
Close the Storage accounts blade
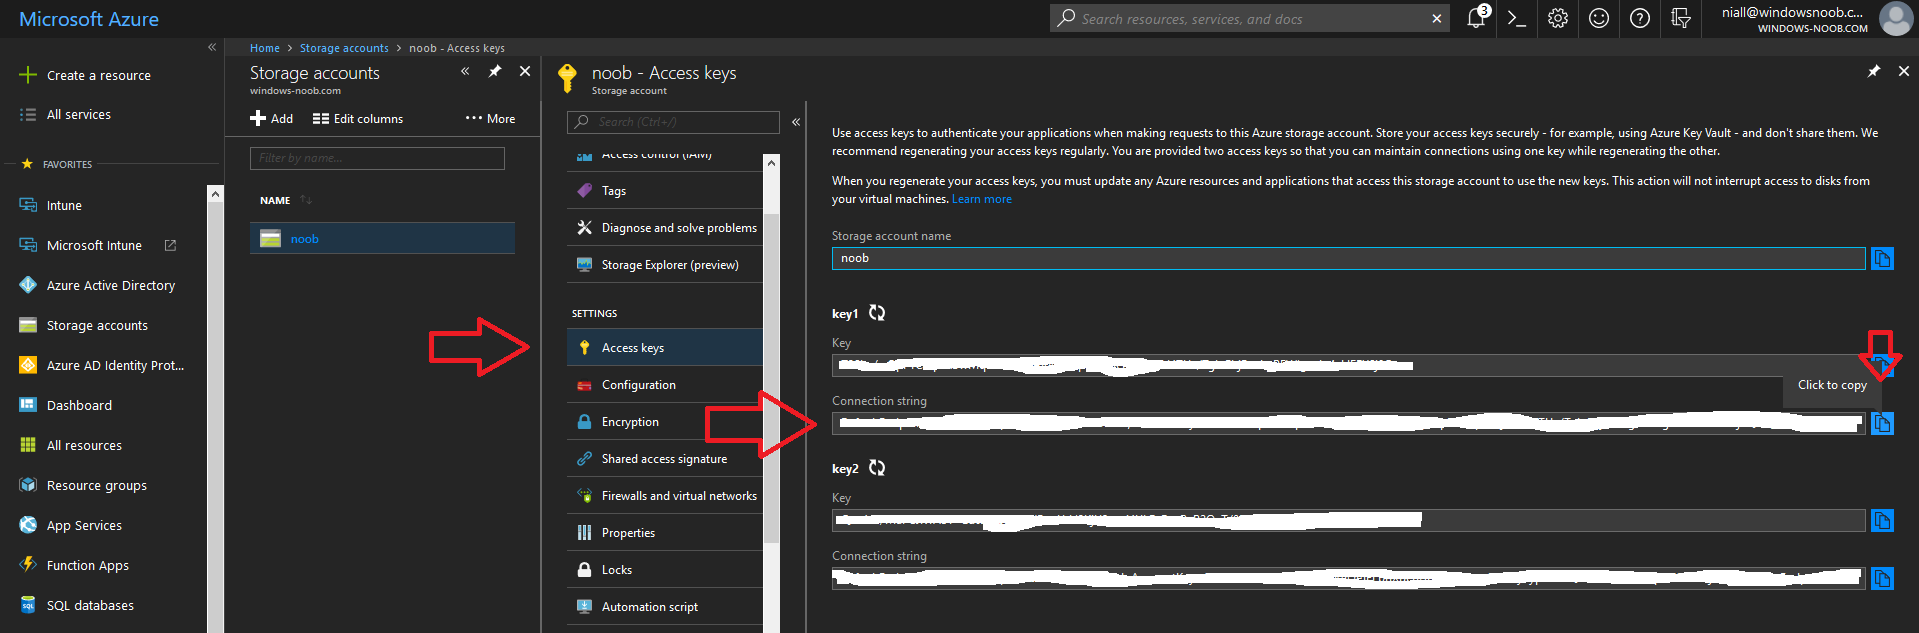525,71
